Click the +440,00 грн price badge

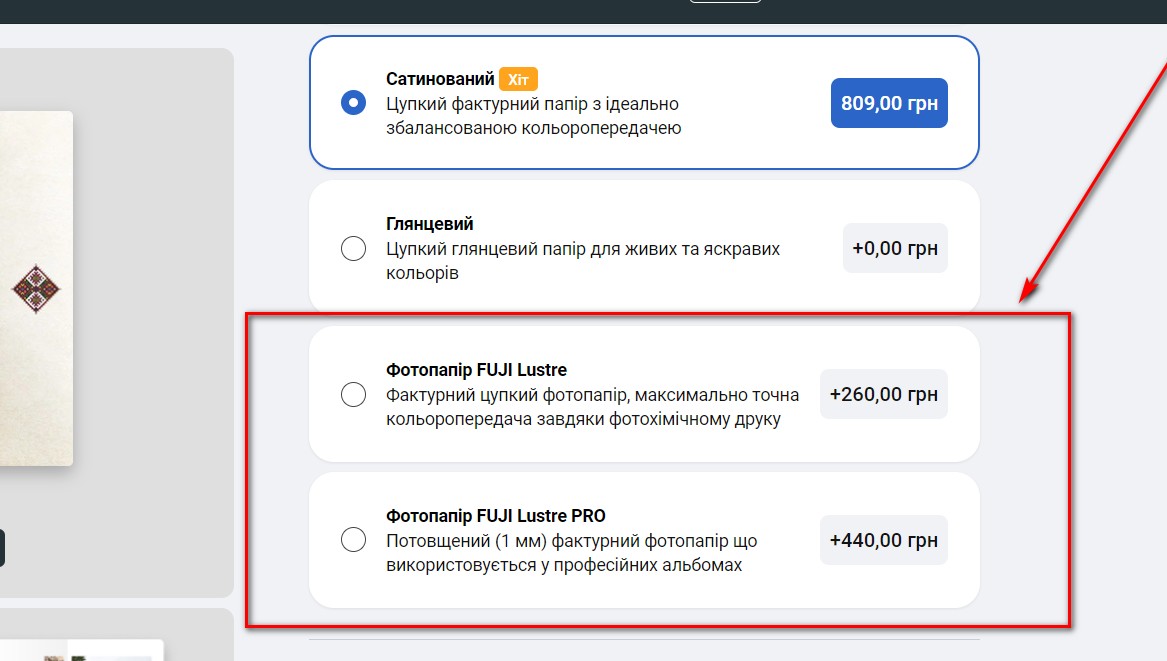[x=884, y=540]
